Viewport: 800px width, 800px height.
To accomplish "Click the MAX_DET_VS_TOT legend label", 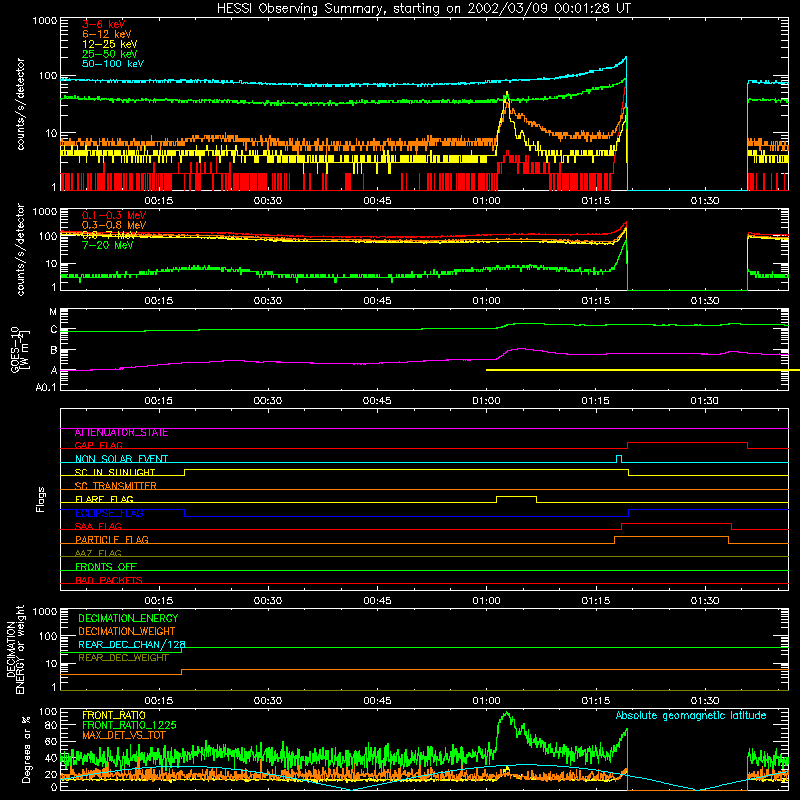I will click(123, 735).
